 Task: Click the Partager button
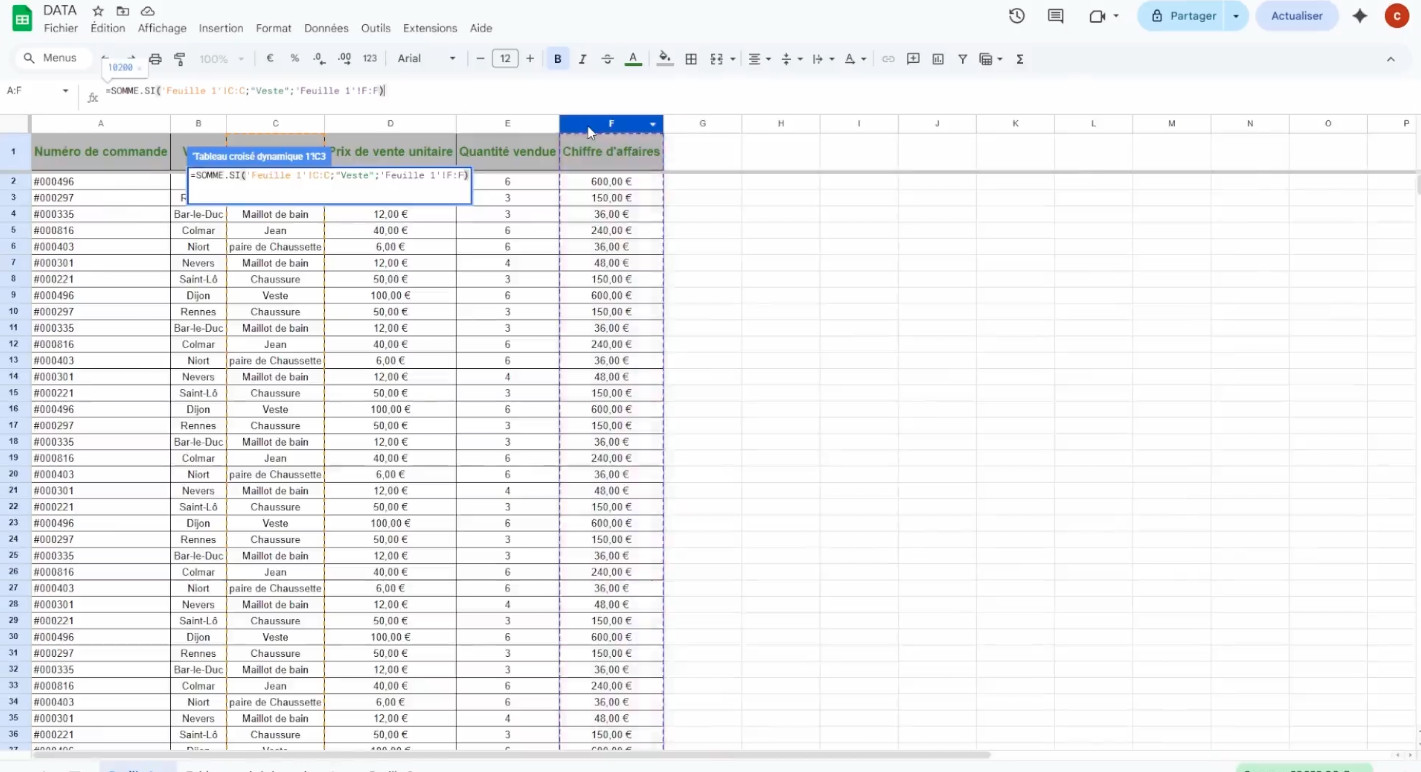click(1183, 16)
